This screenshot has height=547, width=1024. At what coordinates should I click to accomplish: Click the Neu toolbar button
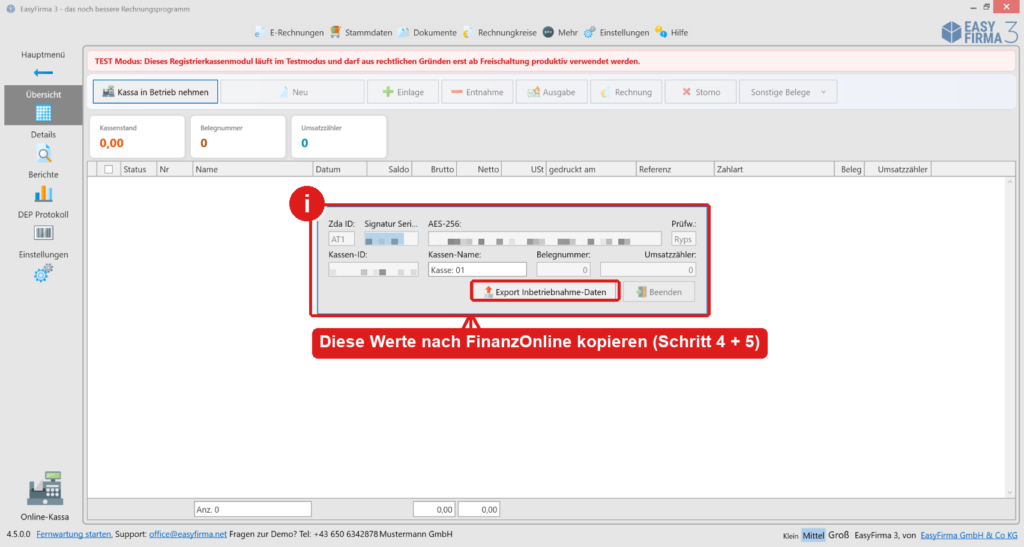293,92
